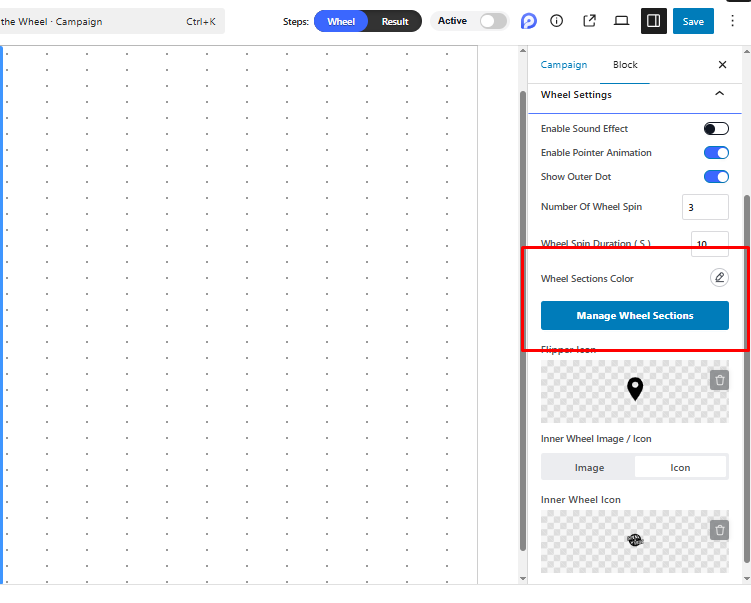Open the Optin campaign icon in toolbar
Viewport: 751px width, 603px height.
tap(528, 21)
